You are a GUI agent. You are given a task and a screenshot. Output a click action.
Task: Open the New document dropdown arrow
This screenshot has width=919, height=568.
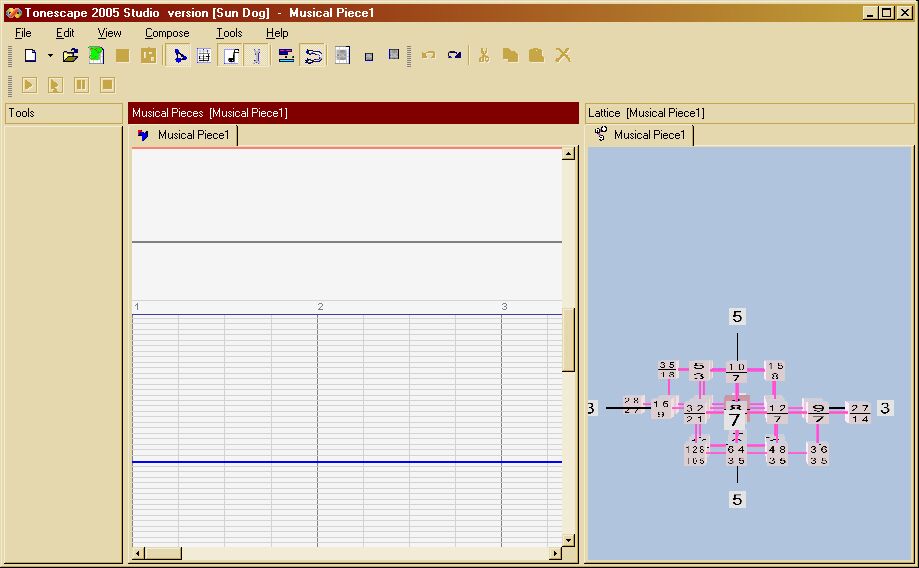coord(50,56)
